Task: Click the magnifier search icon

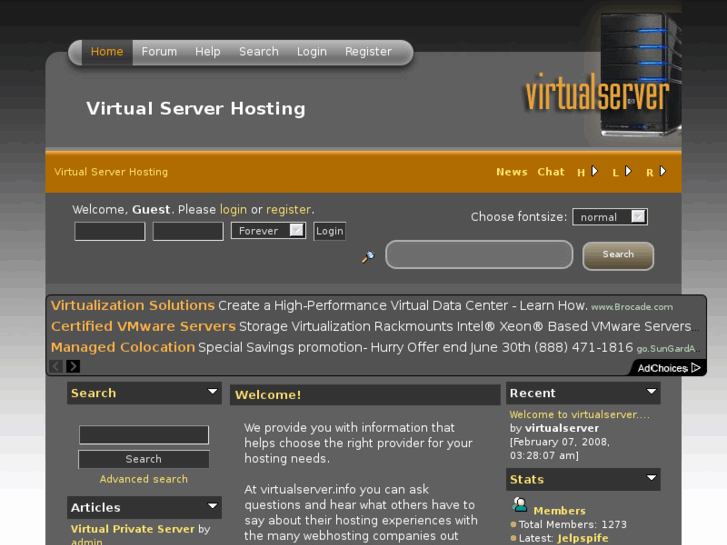Action: tap(368, 257)
